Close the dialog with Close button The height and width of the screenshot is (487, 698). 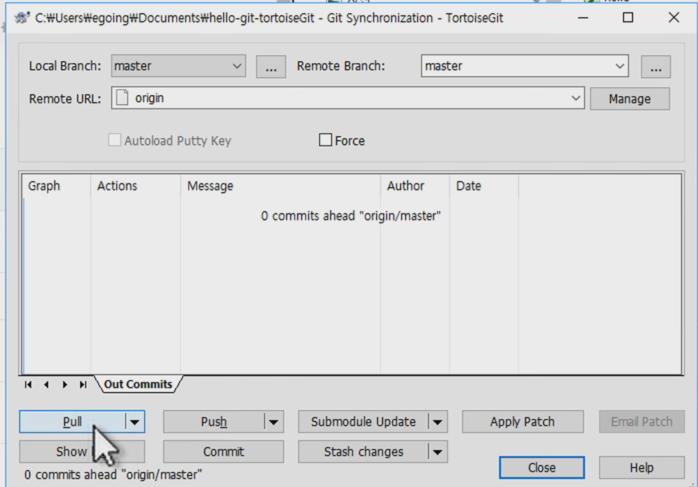coord(542,467)
